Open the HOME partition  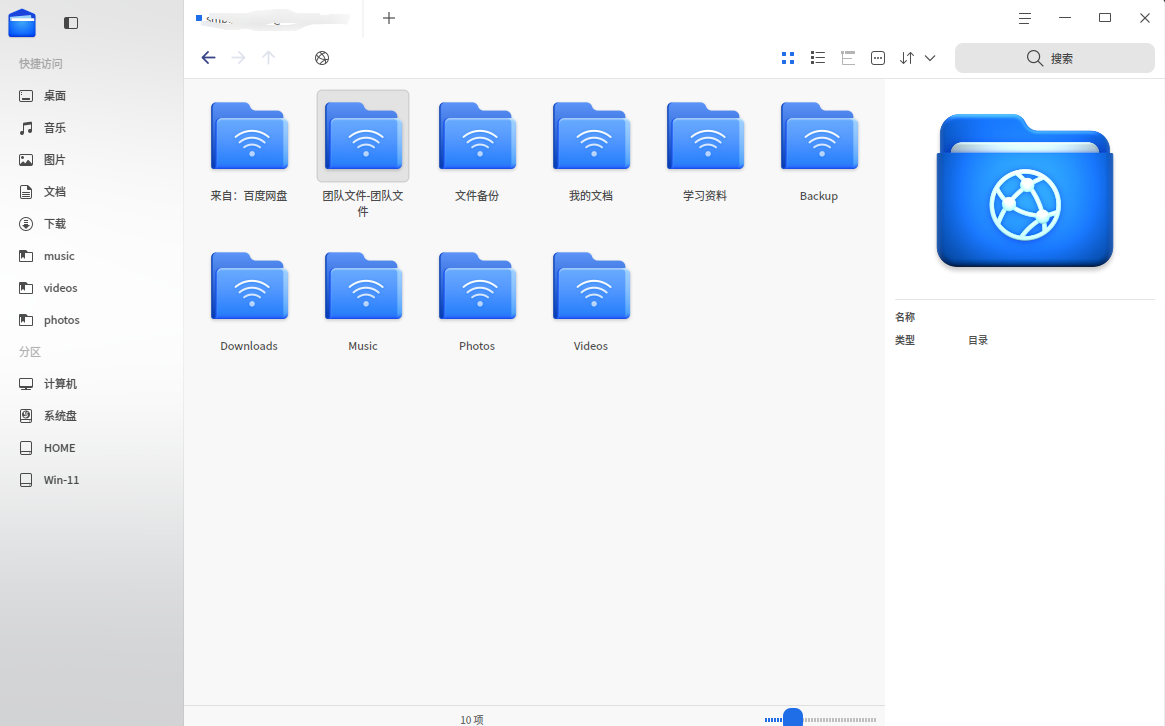91,448
